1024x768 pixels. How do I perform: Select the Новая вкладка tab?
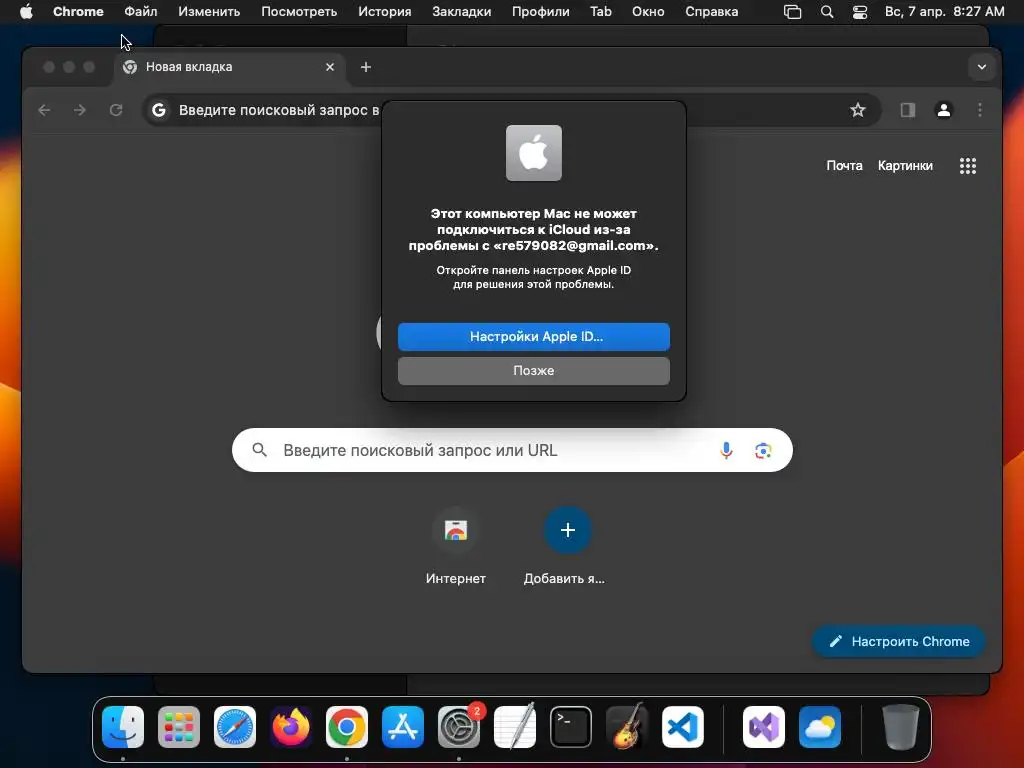229,67
